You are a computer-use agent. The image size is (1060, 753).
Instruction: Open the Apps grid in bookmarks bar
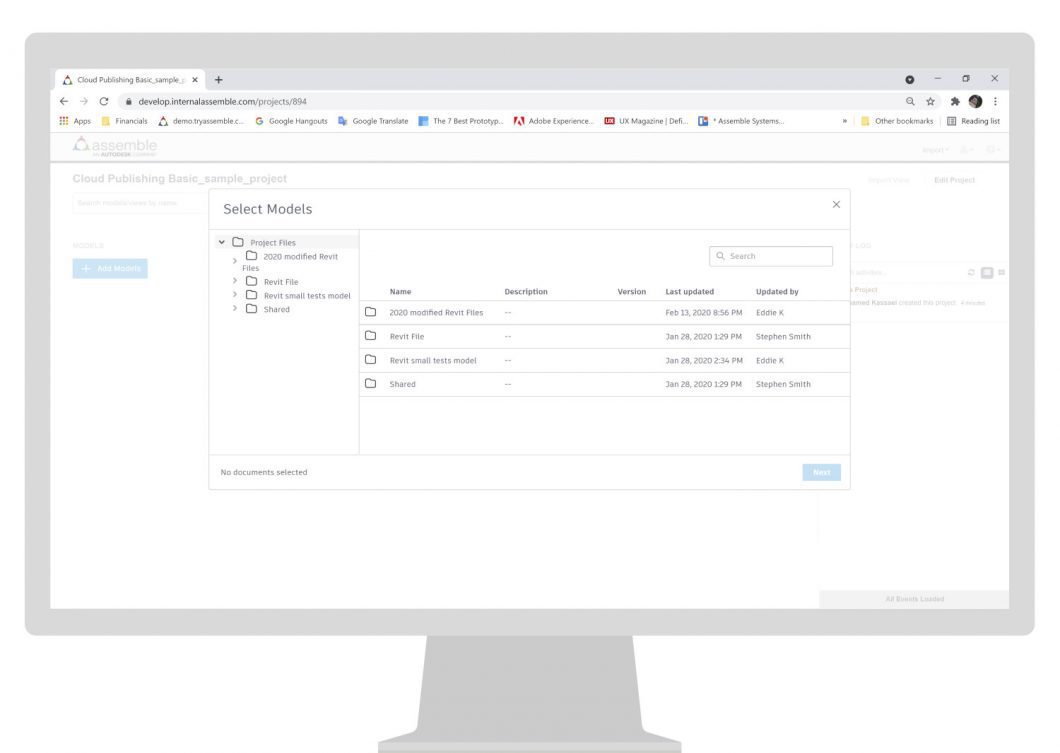(74, 121)
